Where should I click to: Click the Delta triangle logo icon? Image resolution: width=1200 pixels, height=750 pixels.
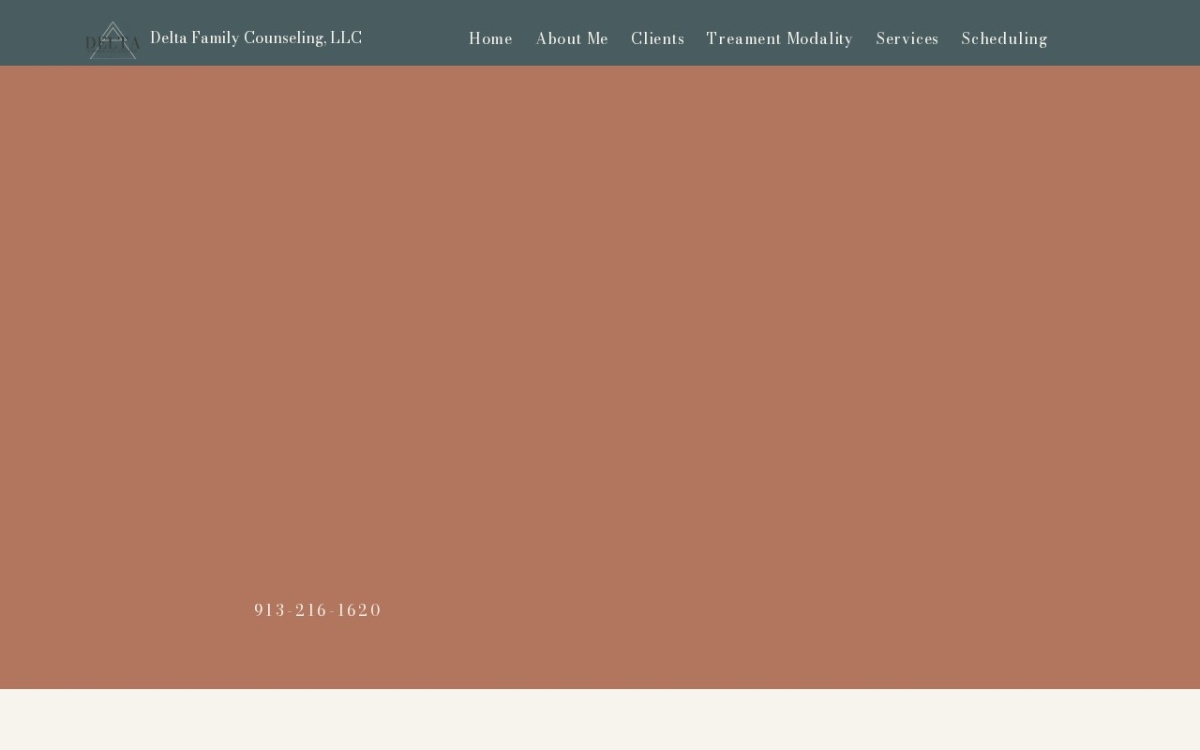[x=113, y=40]
